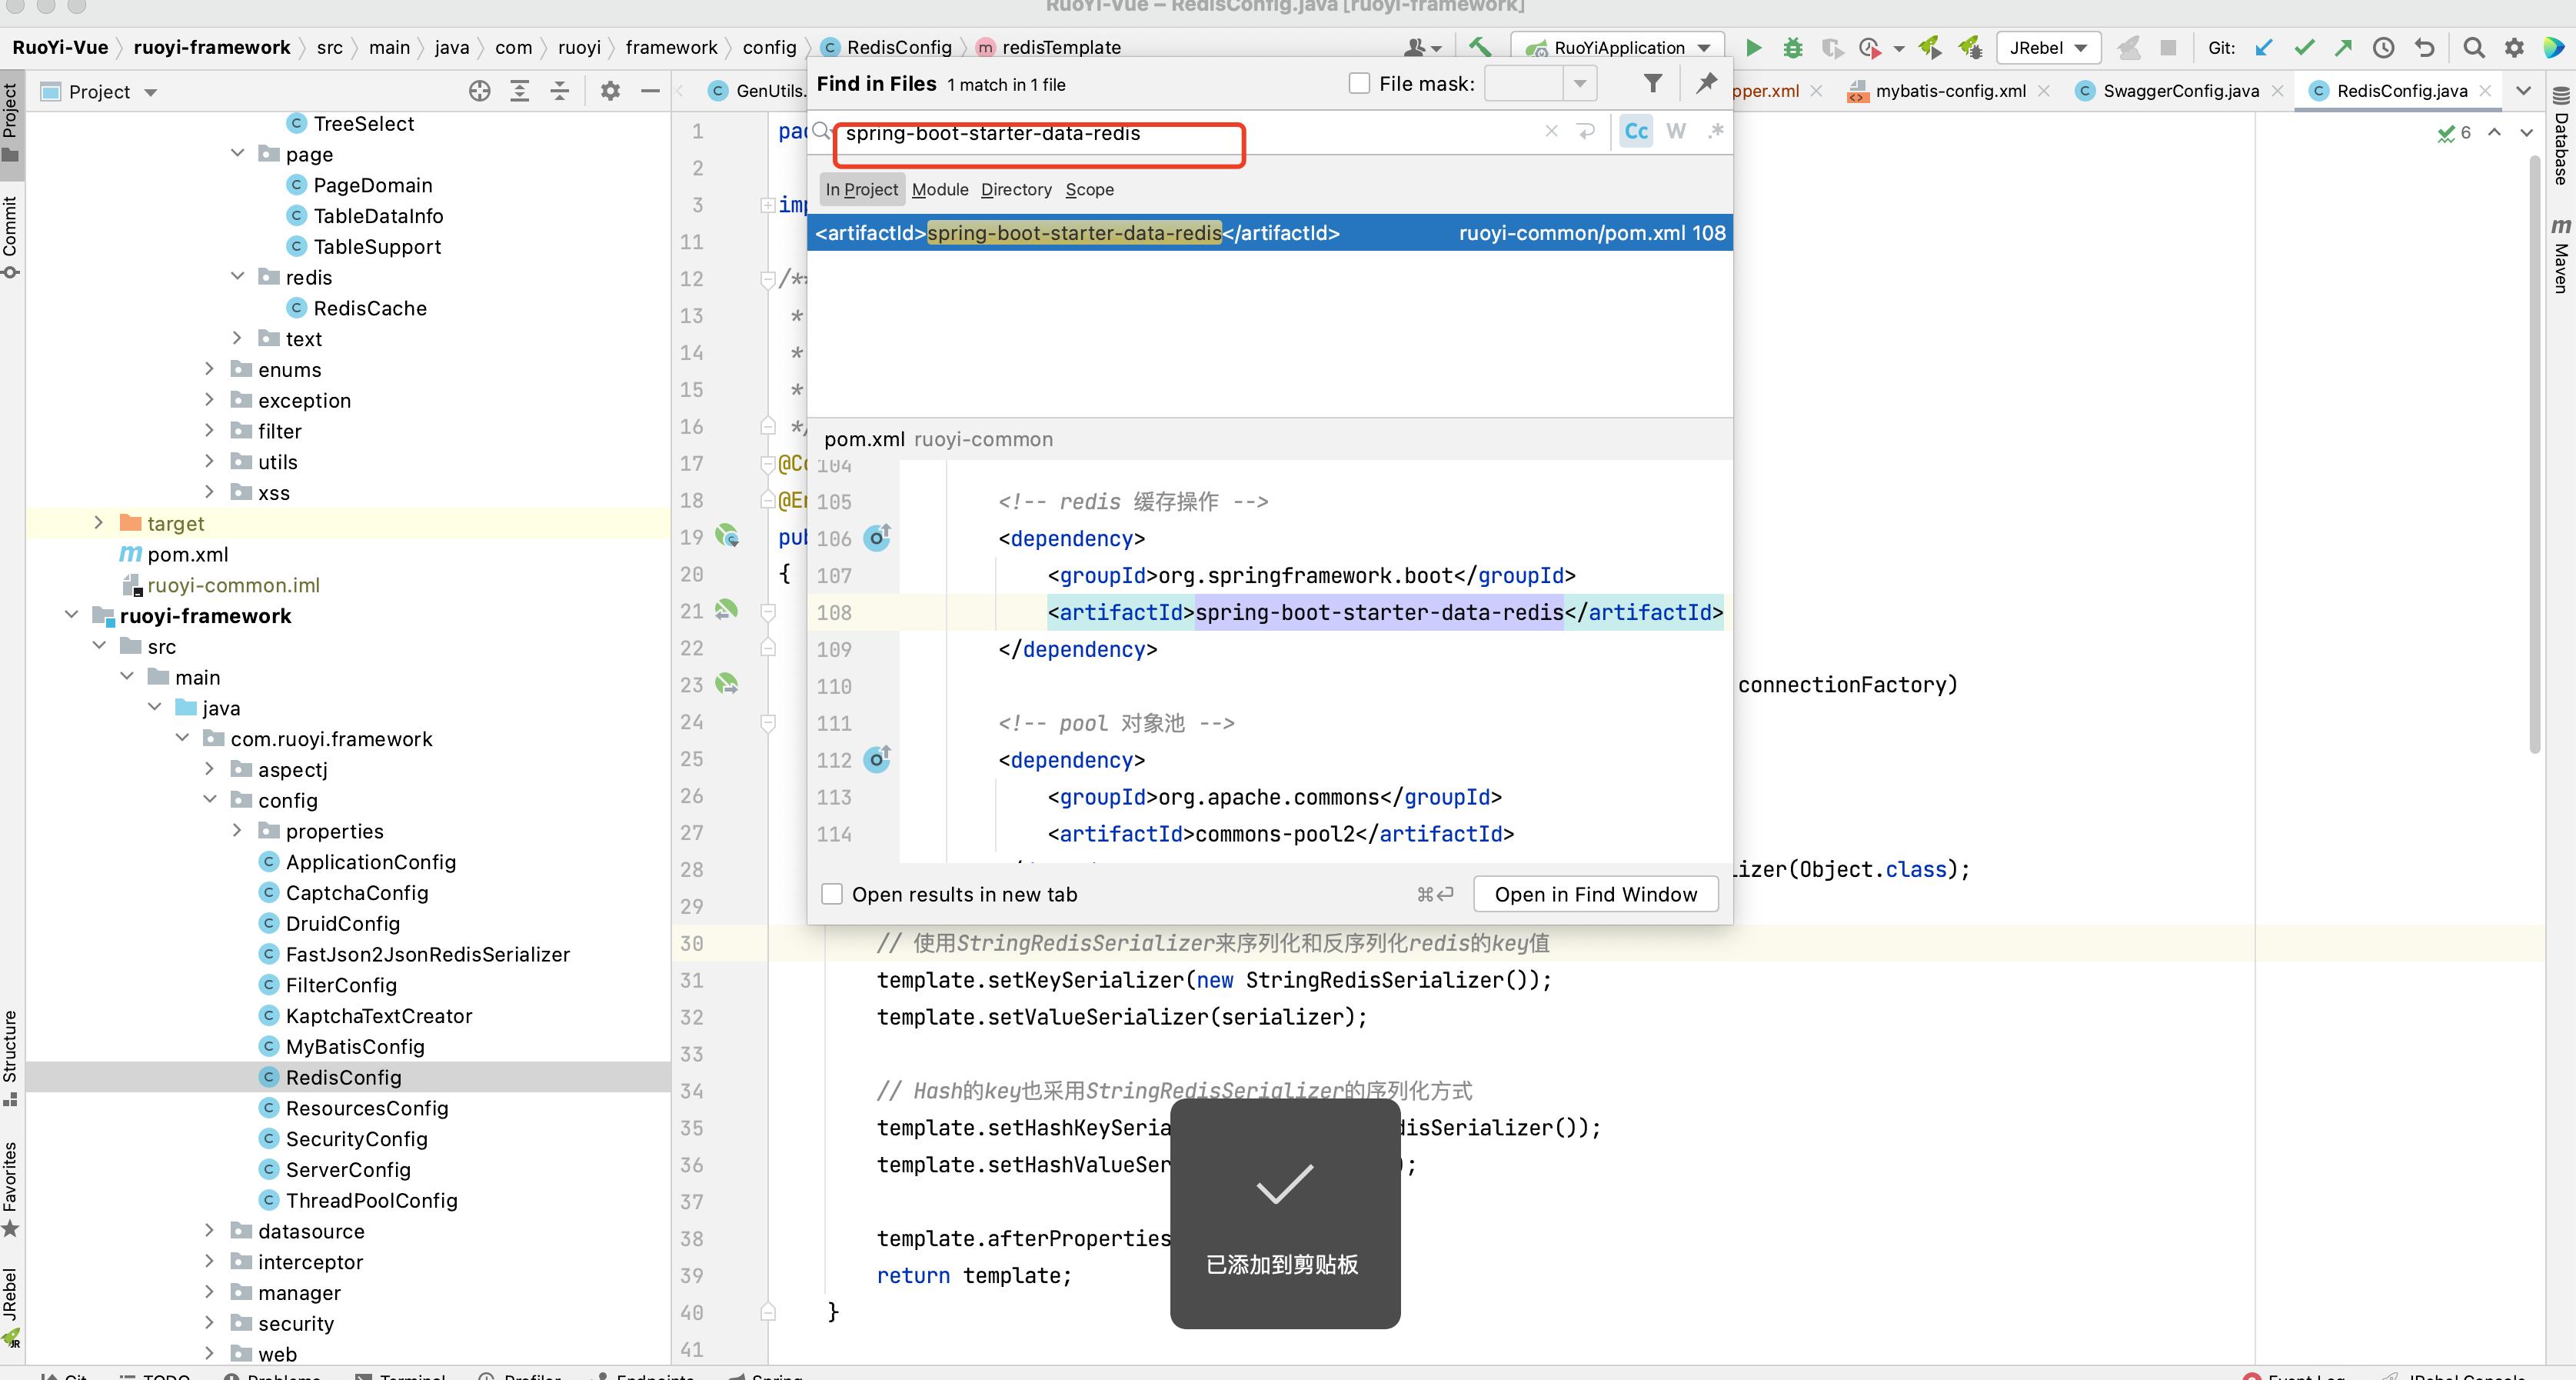
Task: Click the locate file crosshair icon
Action: click(x=480, y=92)
